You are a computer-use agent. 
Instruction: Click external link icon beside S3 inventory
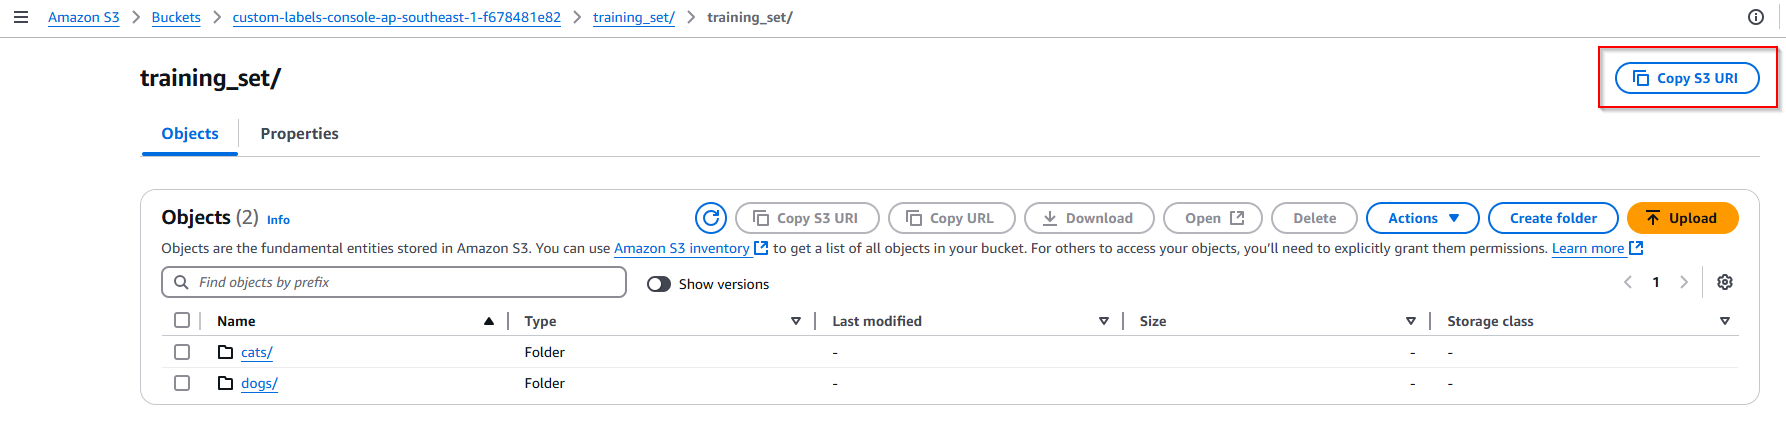click(761, 248)
